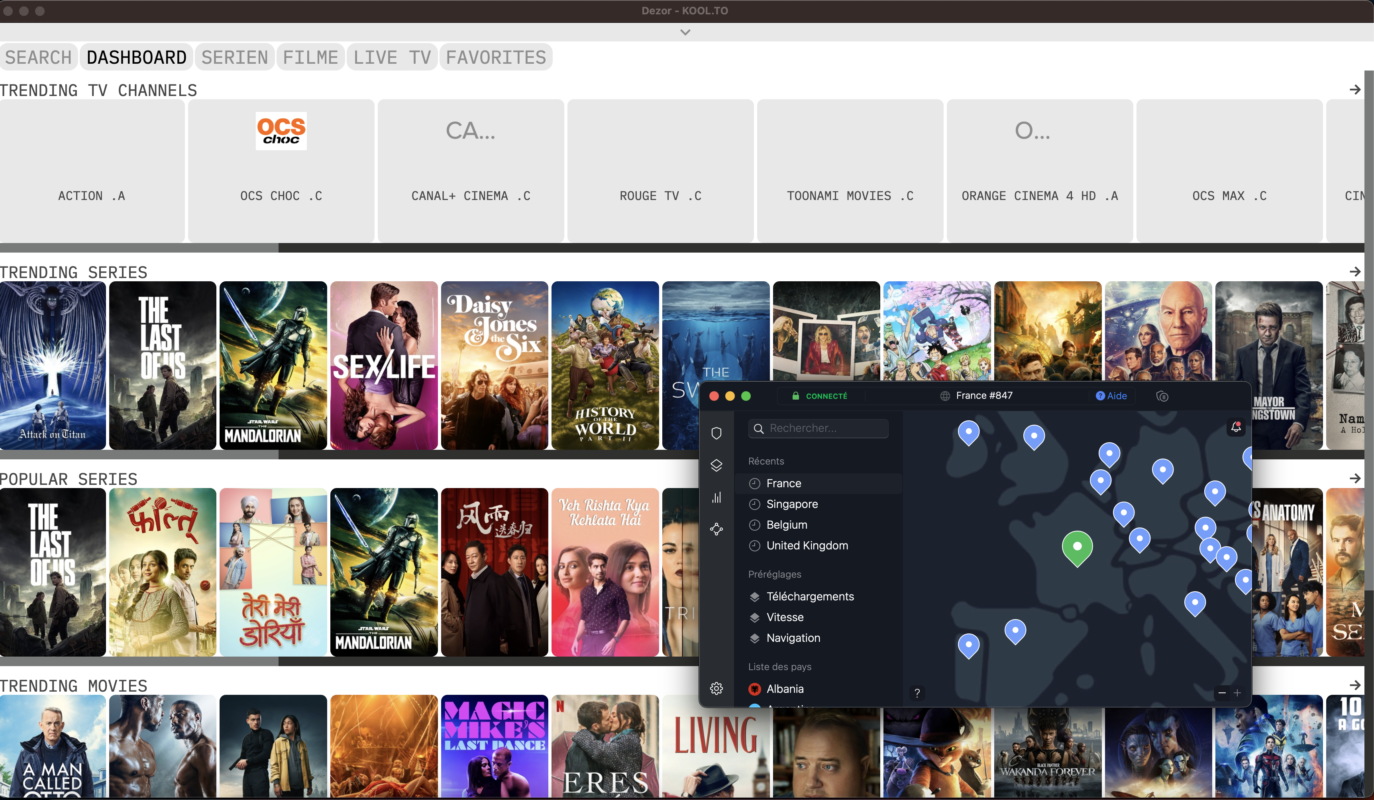Click the Aide help link in VPN

[1111, 396]
